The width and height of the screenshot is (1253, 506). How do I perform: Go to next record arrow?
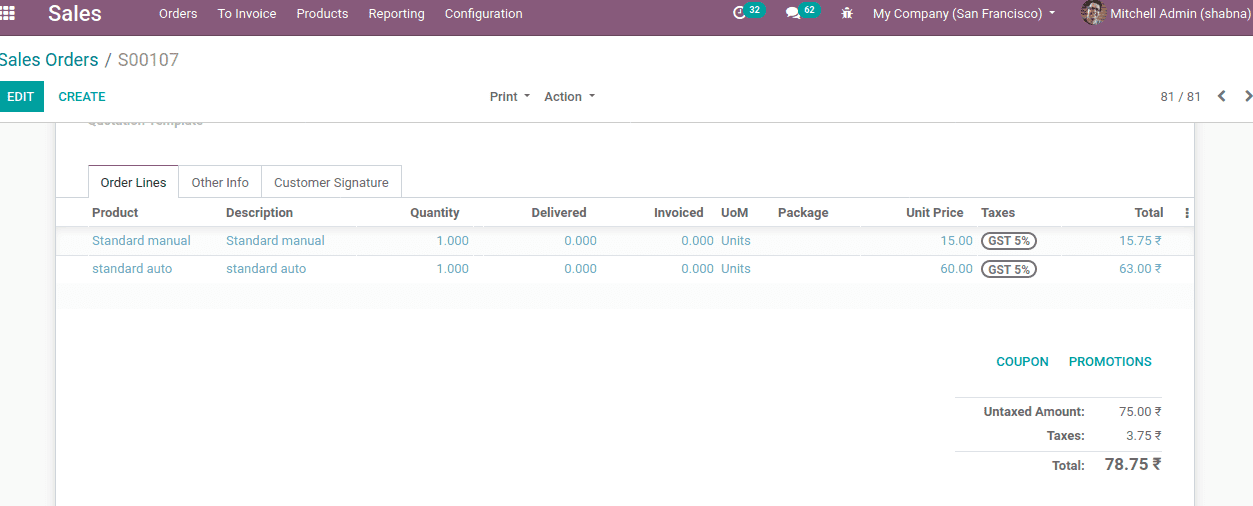tap(1247, 96)
